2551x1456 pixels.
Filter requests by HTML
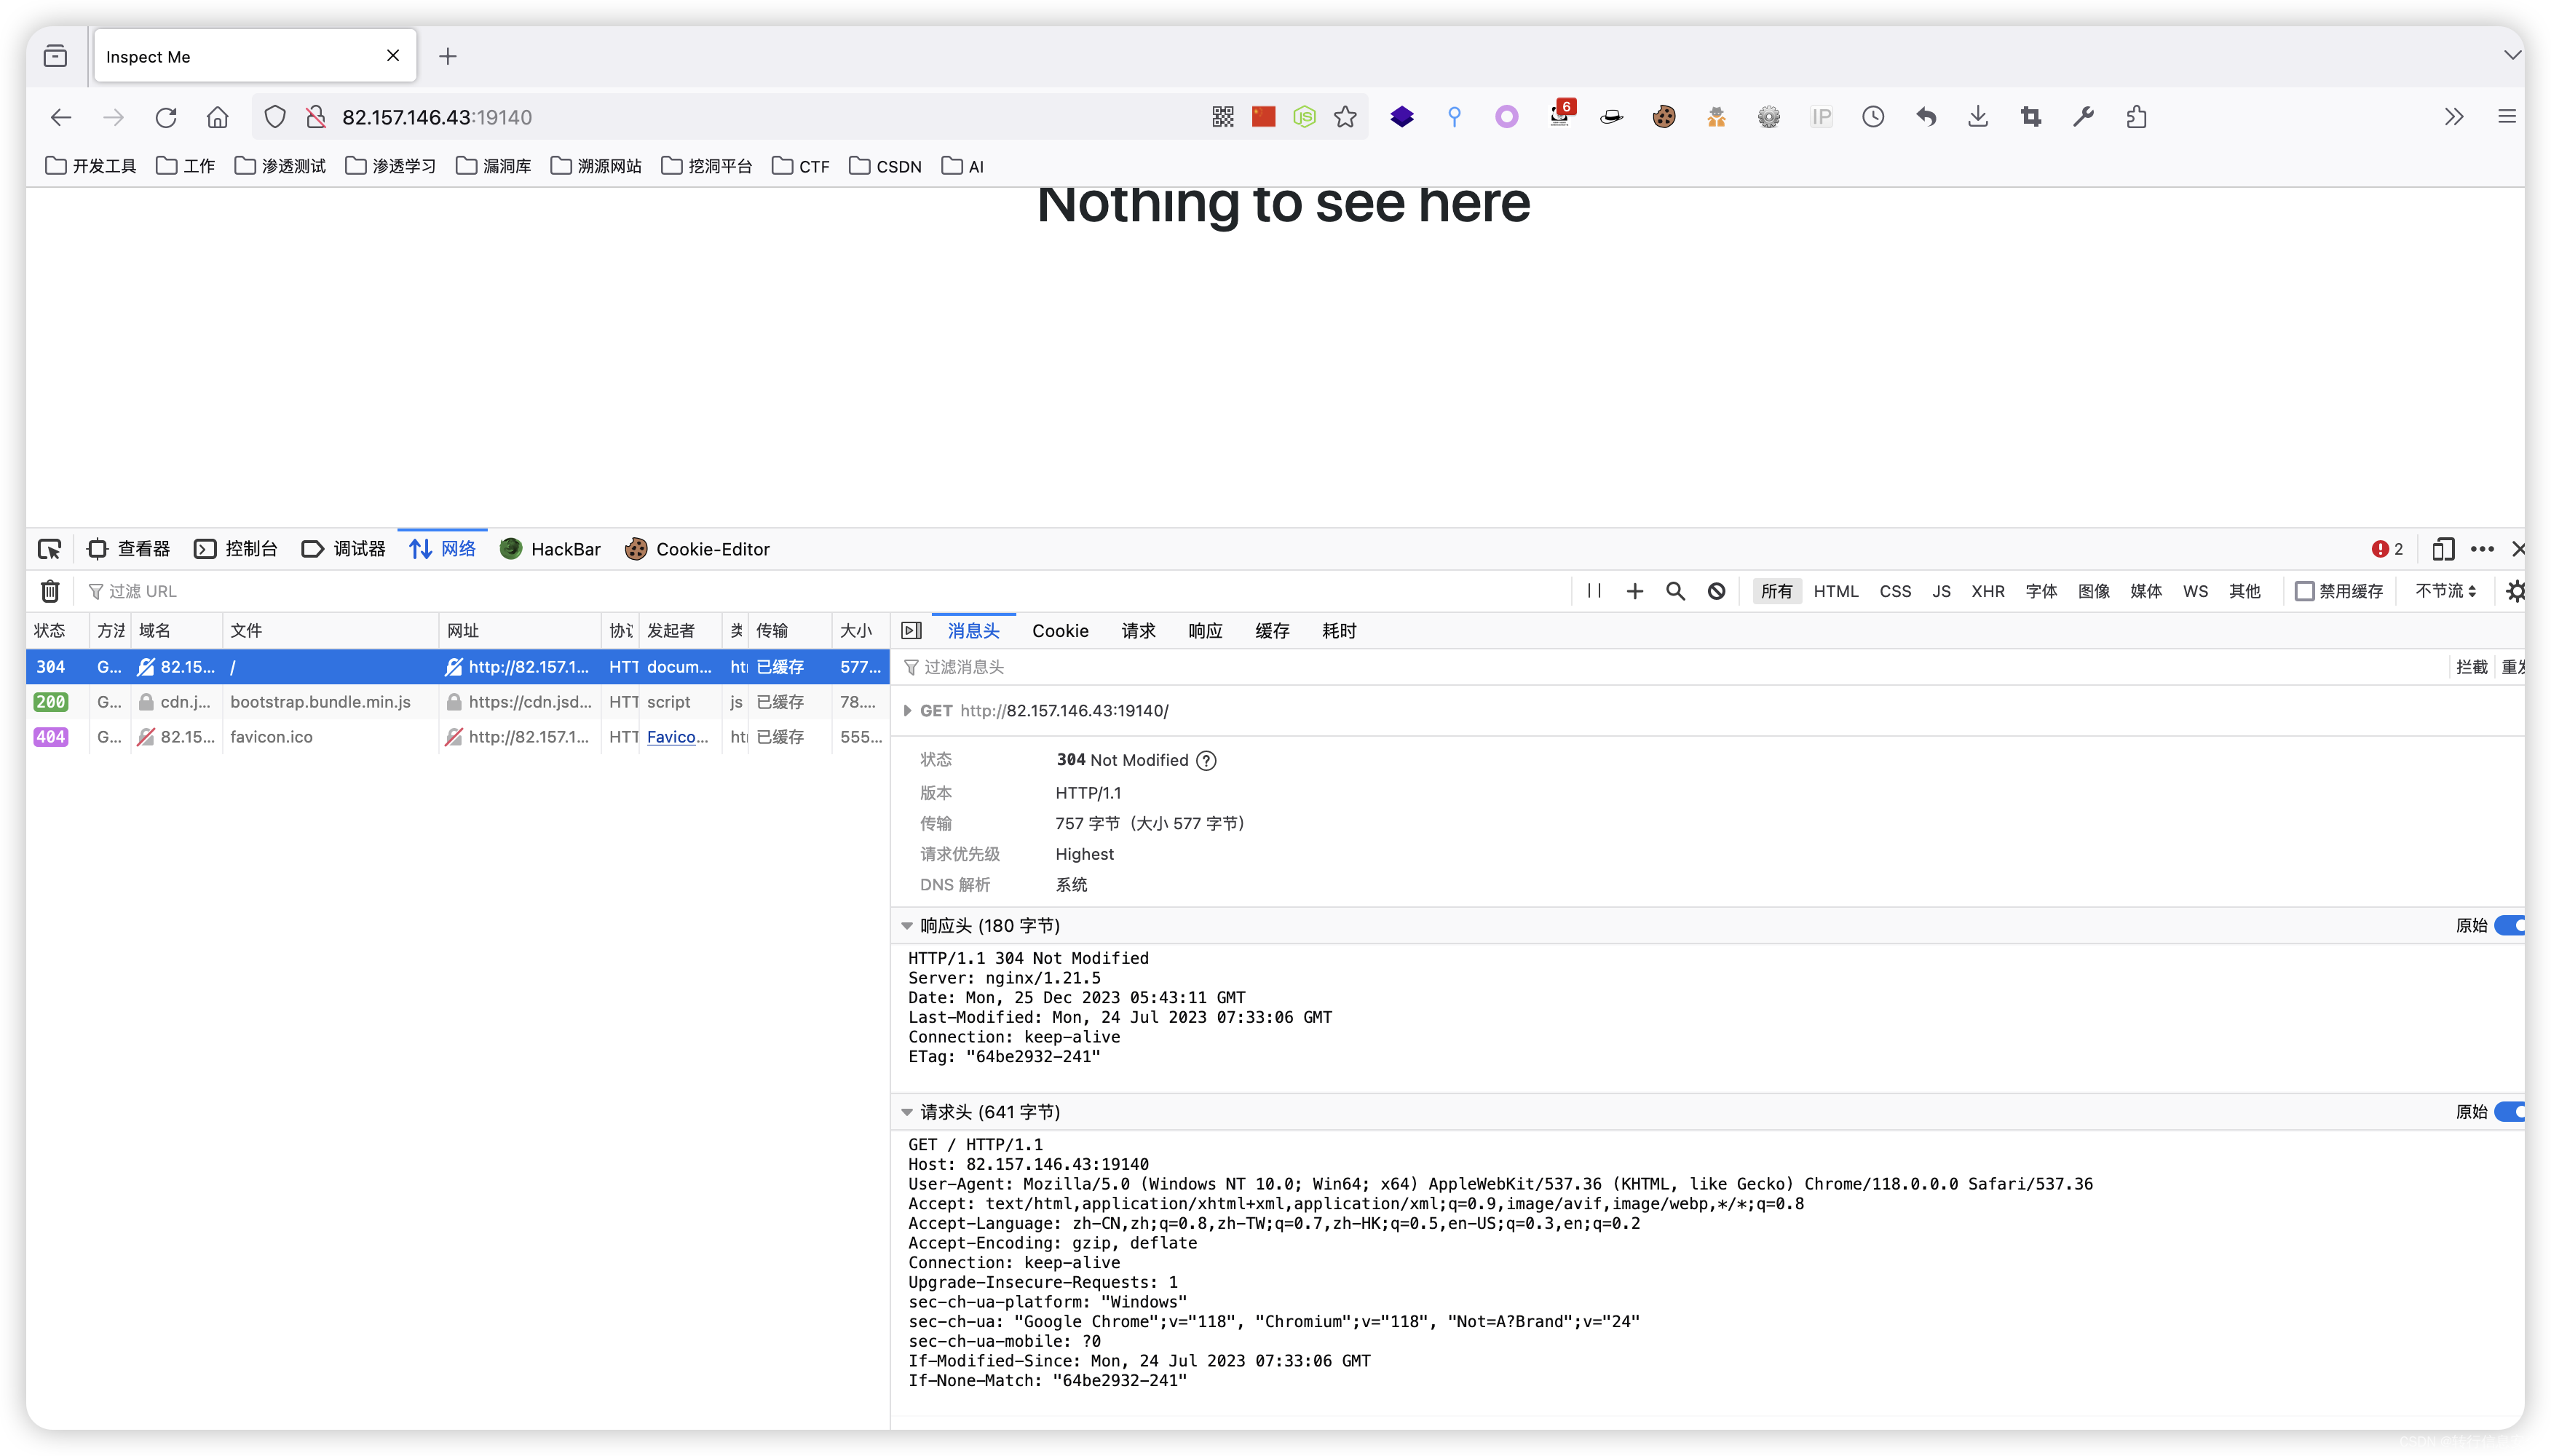coord(1836,591)
